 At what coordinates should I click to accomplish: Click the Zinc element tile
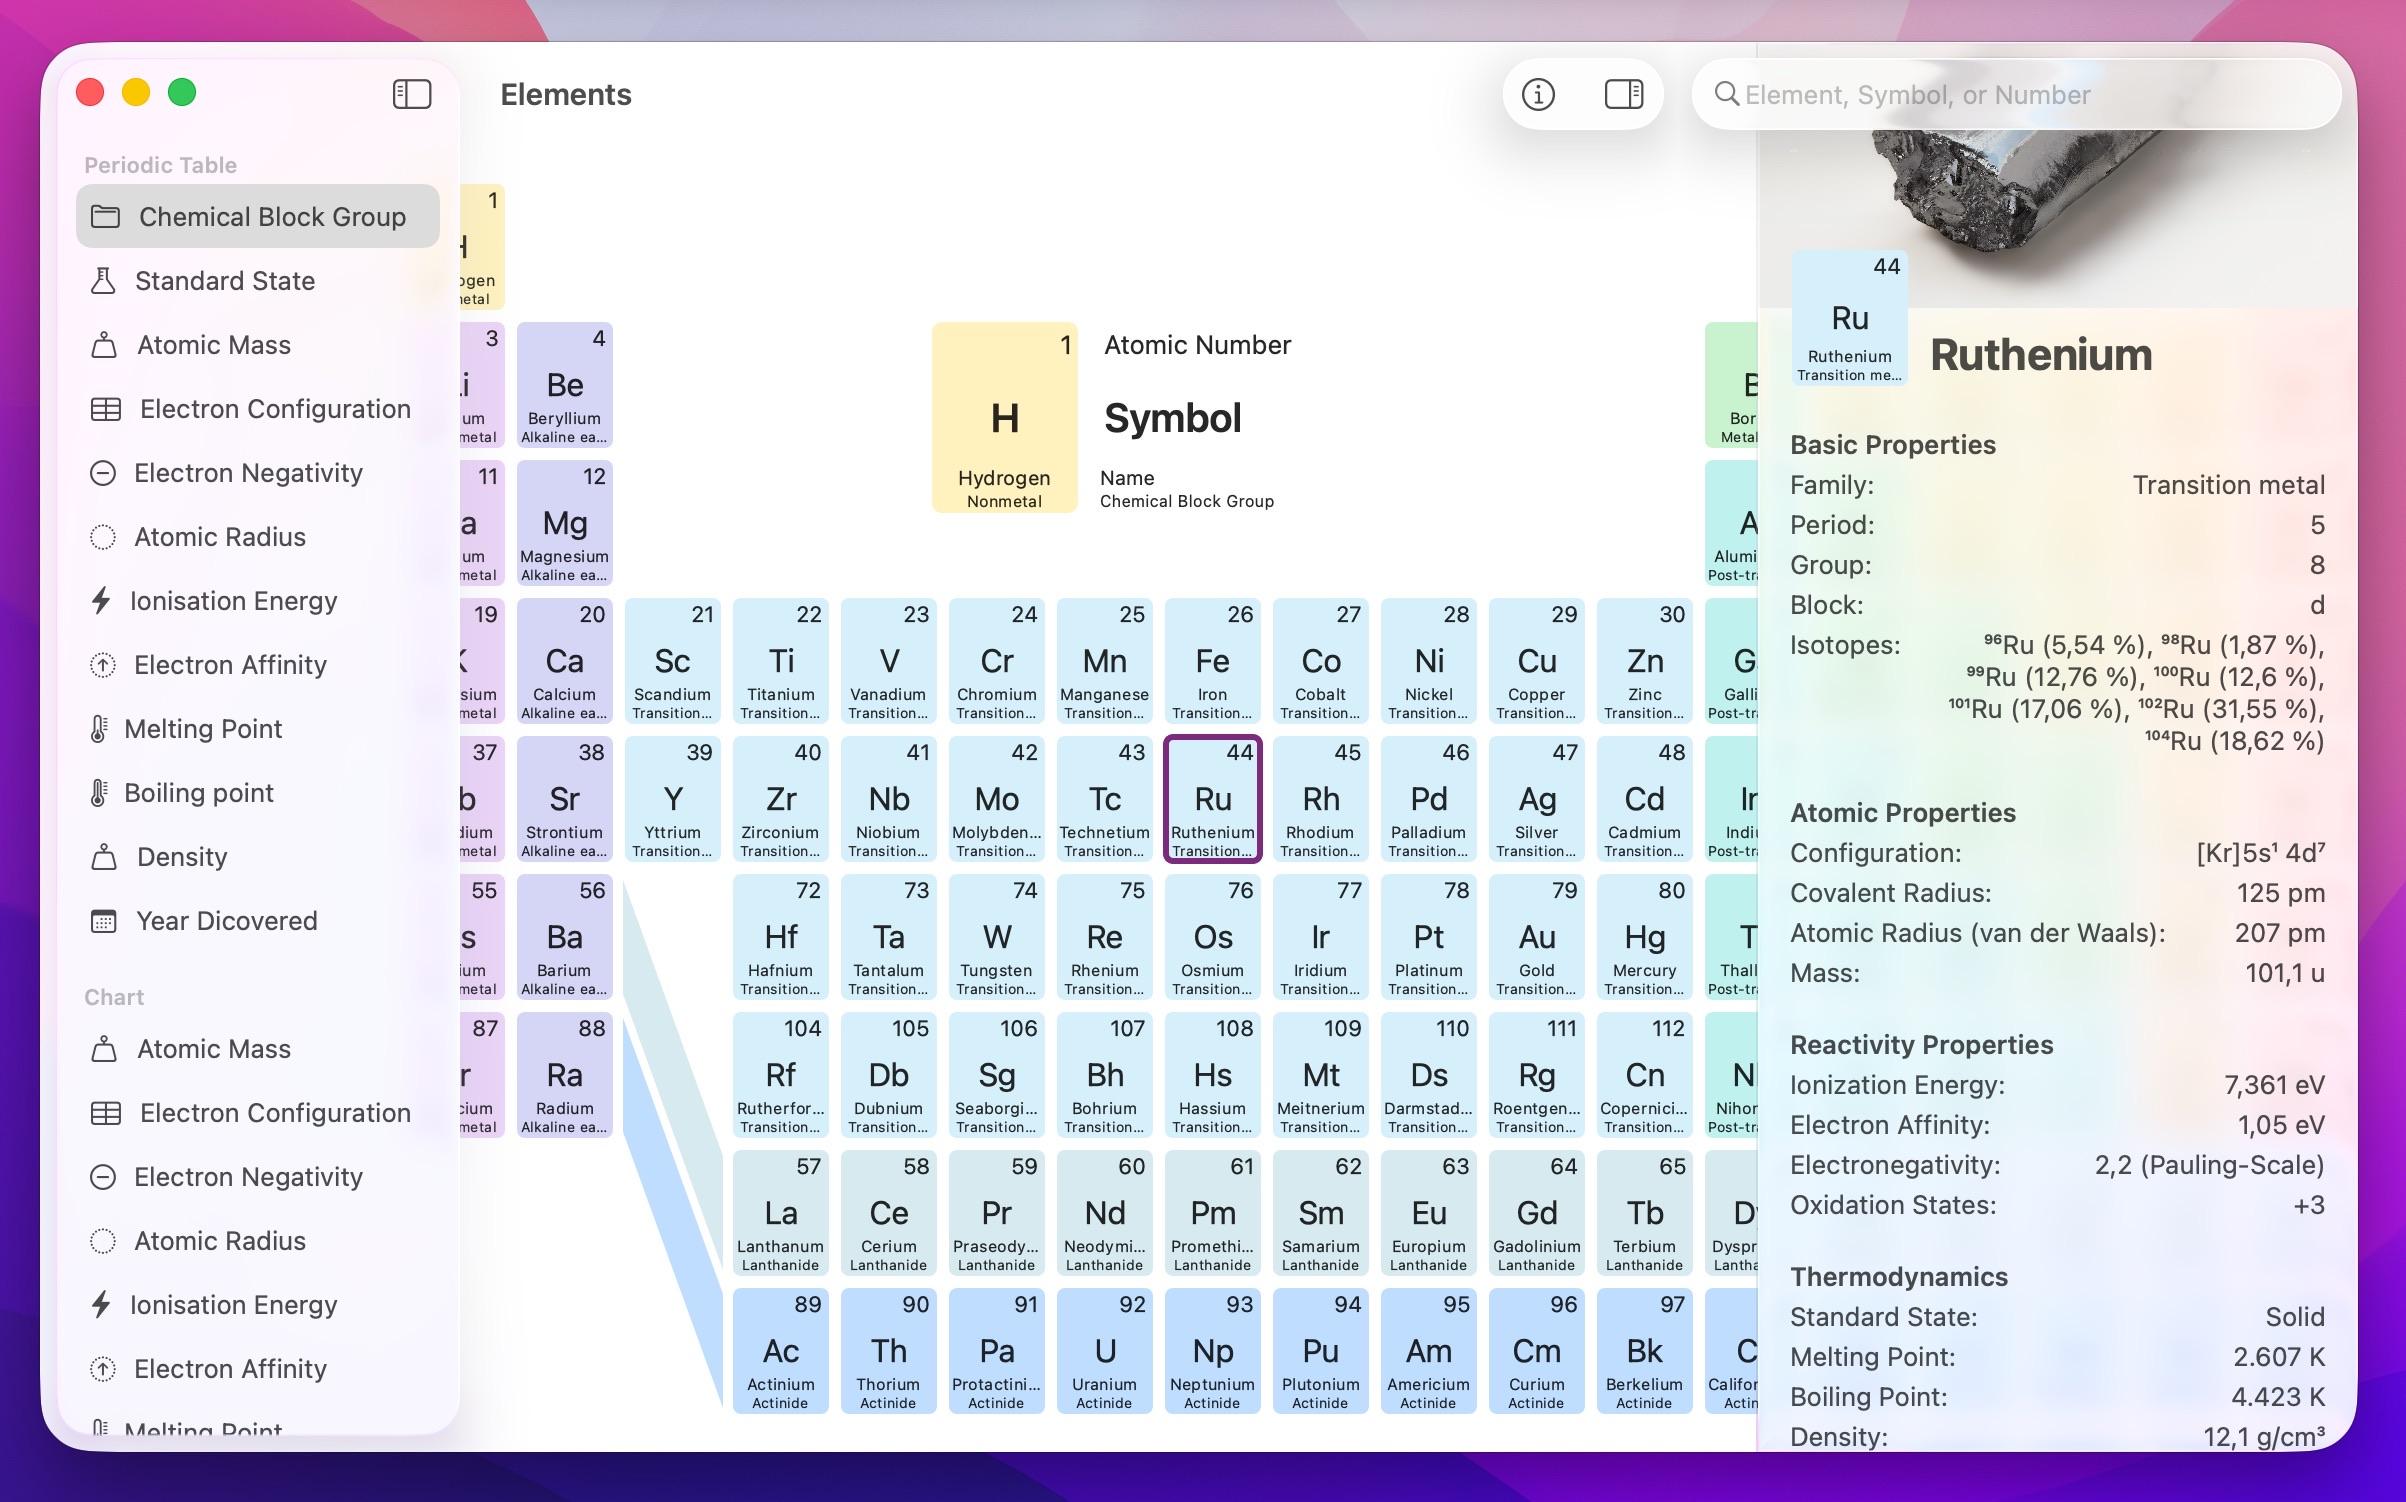[1645, 660]
